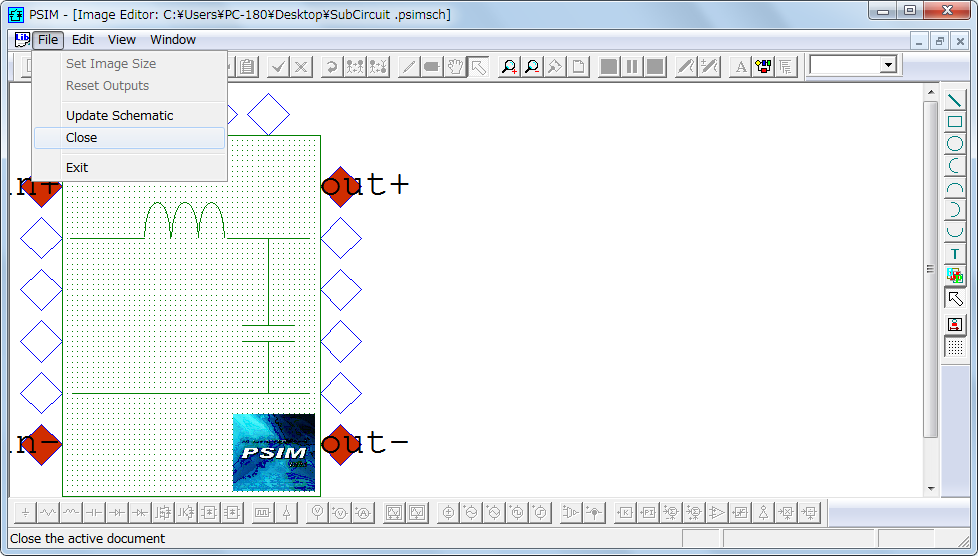The image size is (978, 556).
Task: Click the vertical scrollbar down arrow
Action: (x=931, y=489)
